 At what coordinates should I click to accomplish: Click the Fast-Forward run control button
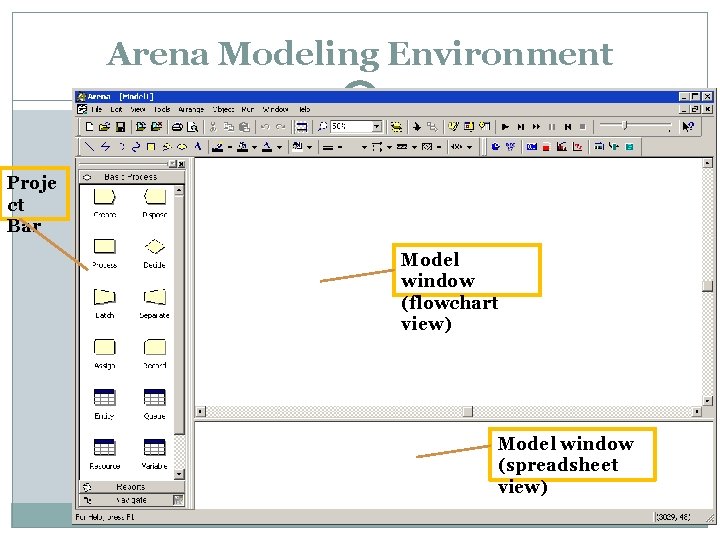(536, 127)
